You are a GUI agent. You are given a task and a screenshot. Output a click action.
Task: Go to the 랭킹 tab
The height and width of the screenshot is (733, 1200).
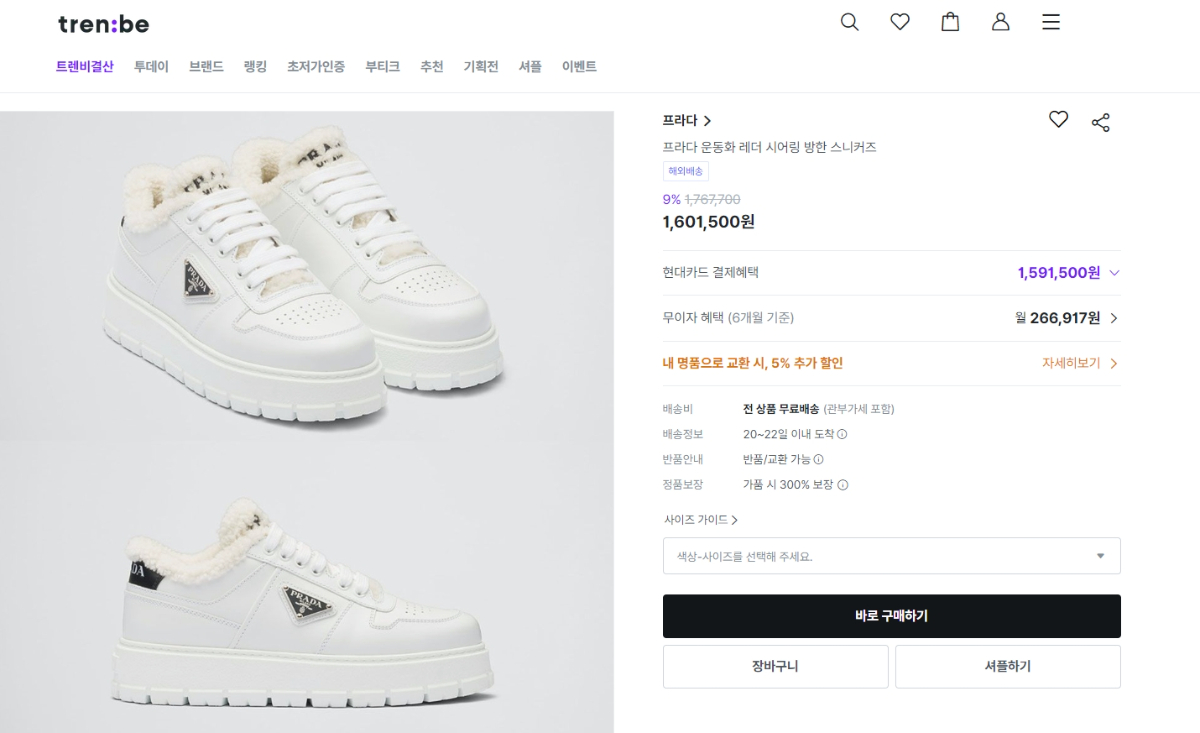coord(255,67)
